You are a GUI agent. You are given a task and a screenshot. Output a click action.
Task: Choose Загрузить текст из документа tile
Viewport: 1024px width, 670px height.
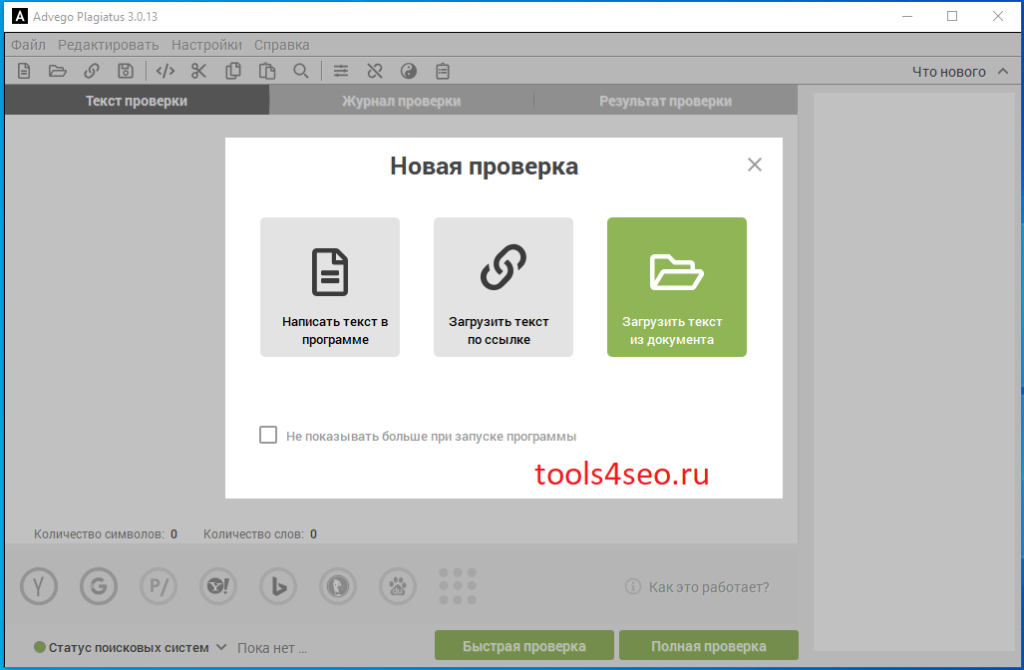(677, 287)
